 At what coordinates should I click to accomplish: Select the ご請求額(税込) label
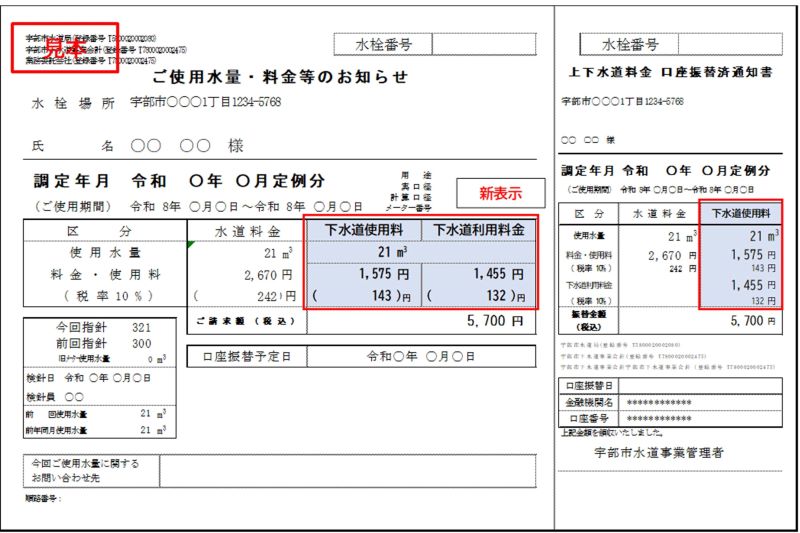click(246, 321)
